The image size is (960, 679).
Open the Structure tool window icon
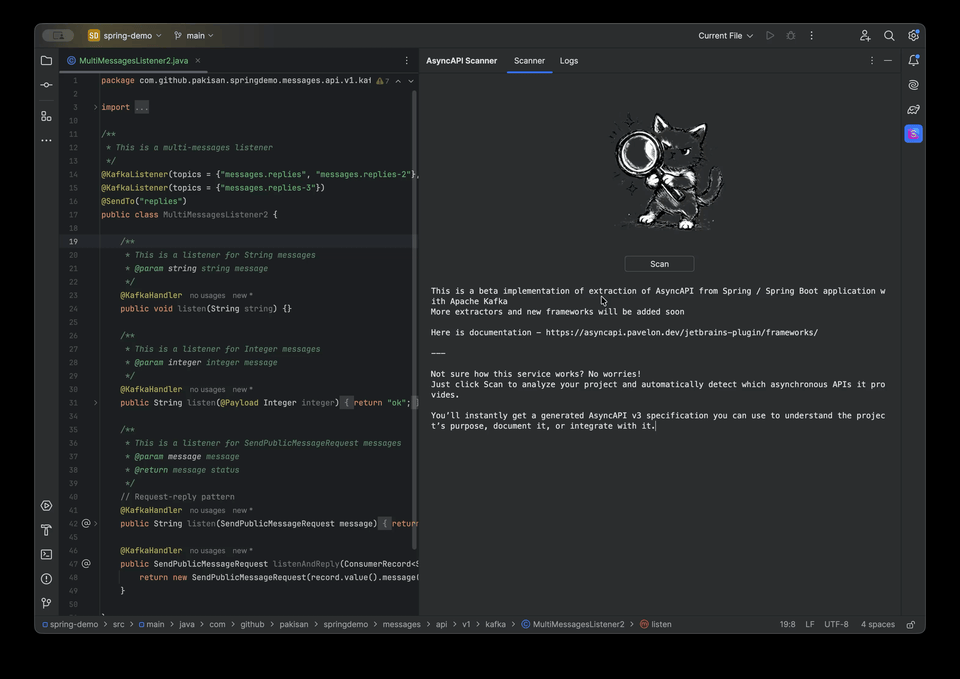point(46,116)
